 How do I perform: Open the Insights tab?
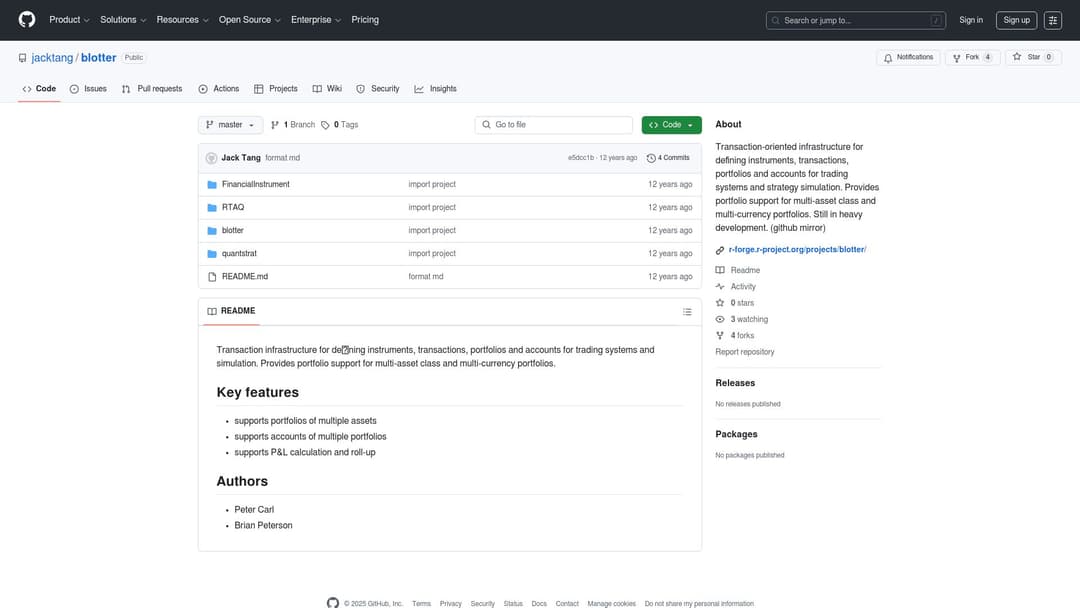pyautogui.click(x=435, y=89)
